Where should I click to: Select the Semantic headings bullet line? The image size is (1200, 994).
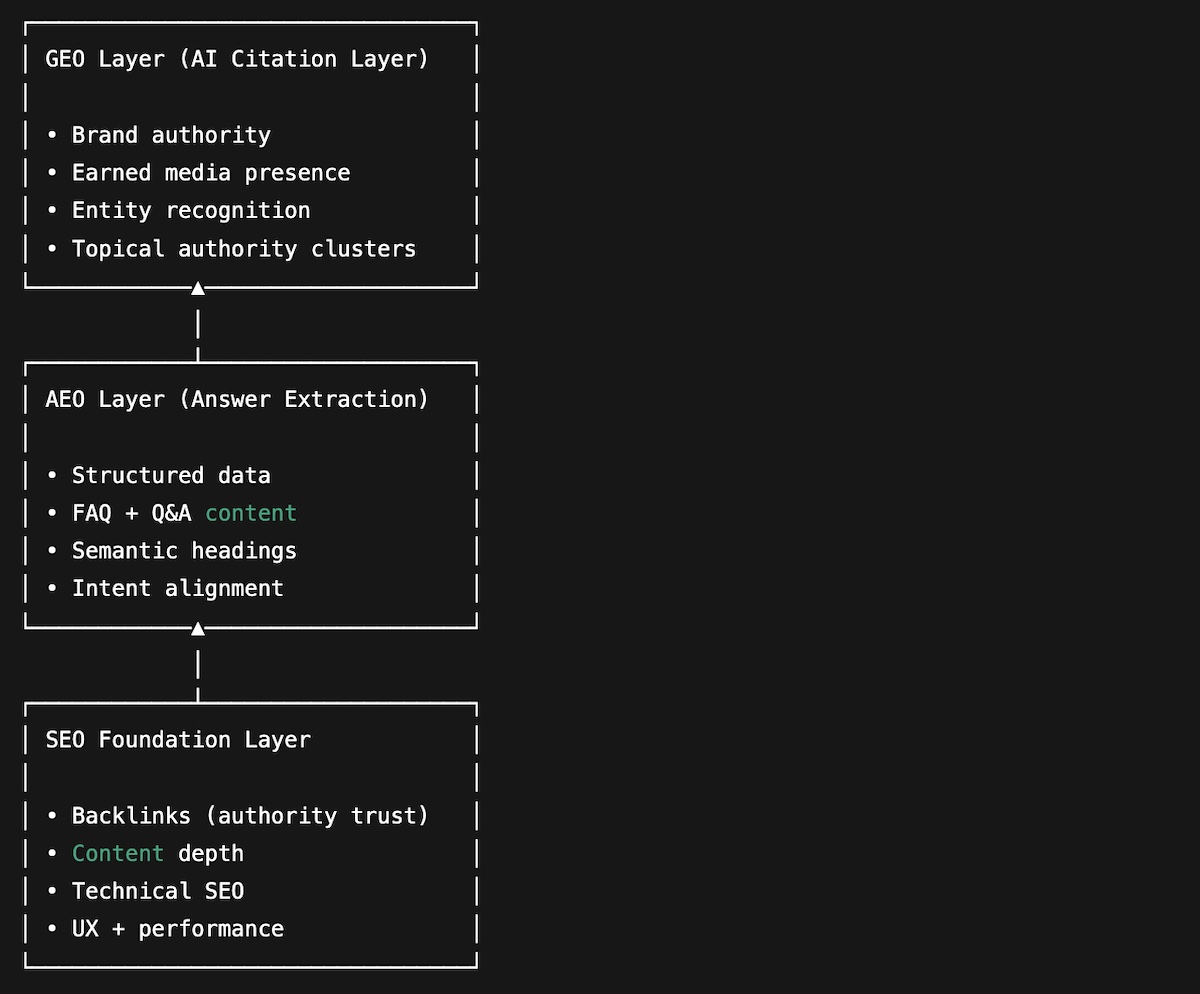coord(184,551)
